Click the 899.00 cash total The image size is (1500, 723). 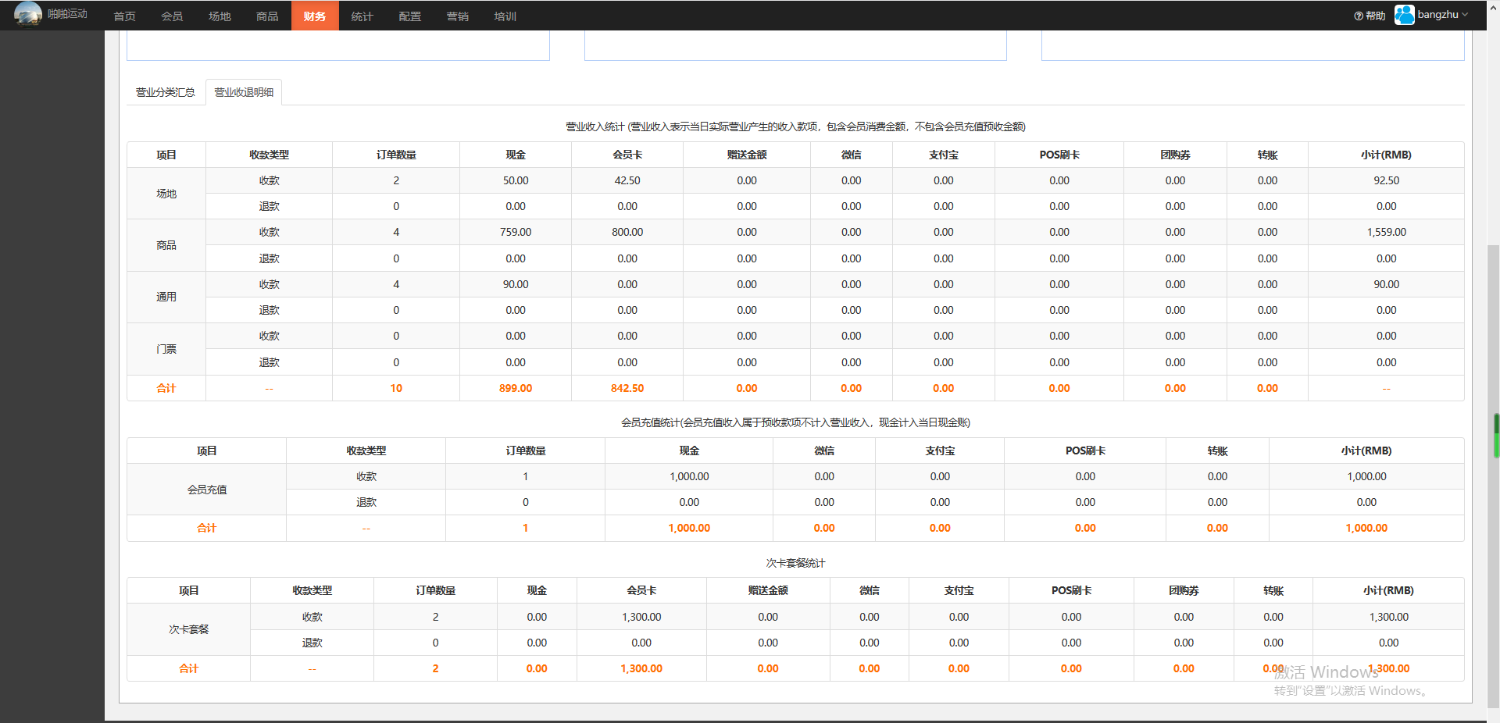pos(515,388)
